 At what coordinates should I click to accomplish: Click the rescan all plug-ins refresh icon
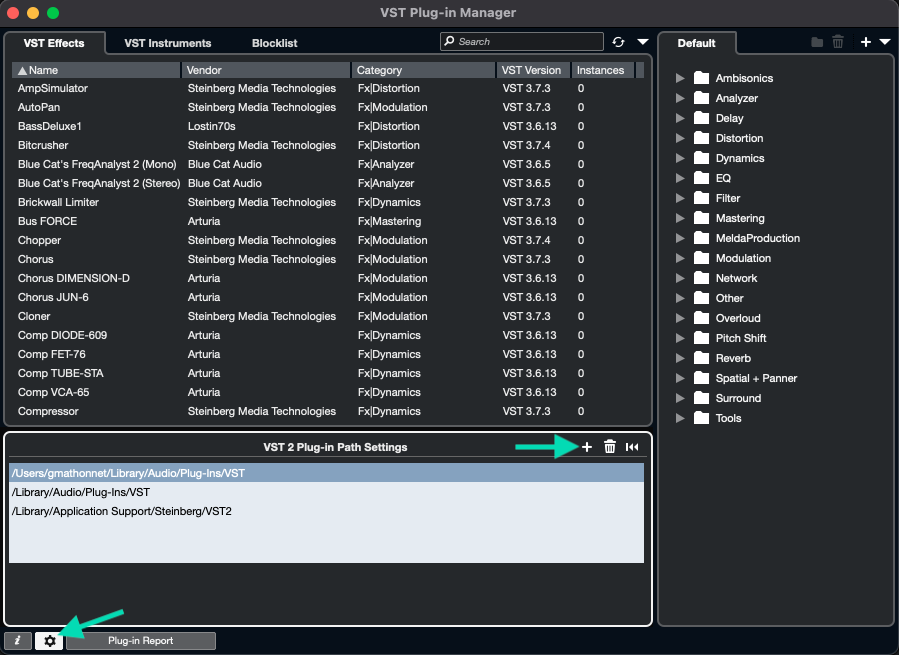pyautogui.click(x=619, y=42)
